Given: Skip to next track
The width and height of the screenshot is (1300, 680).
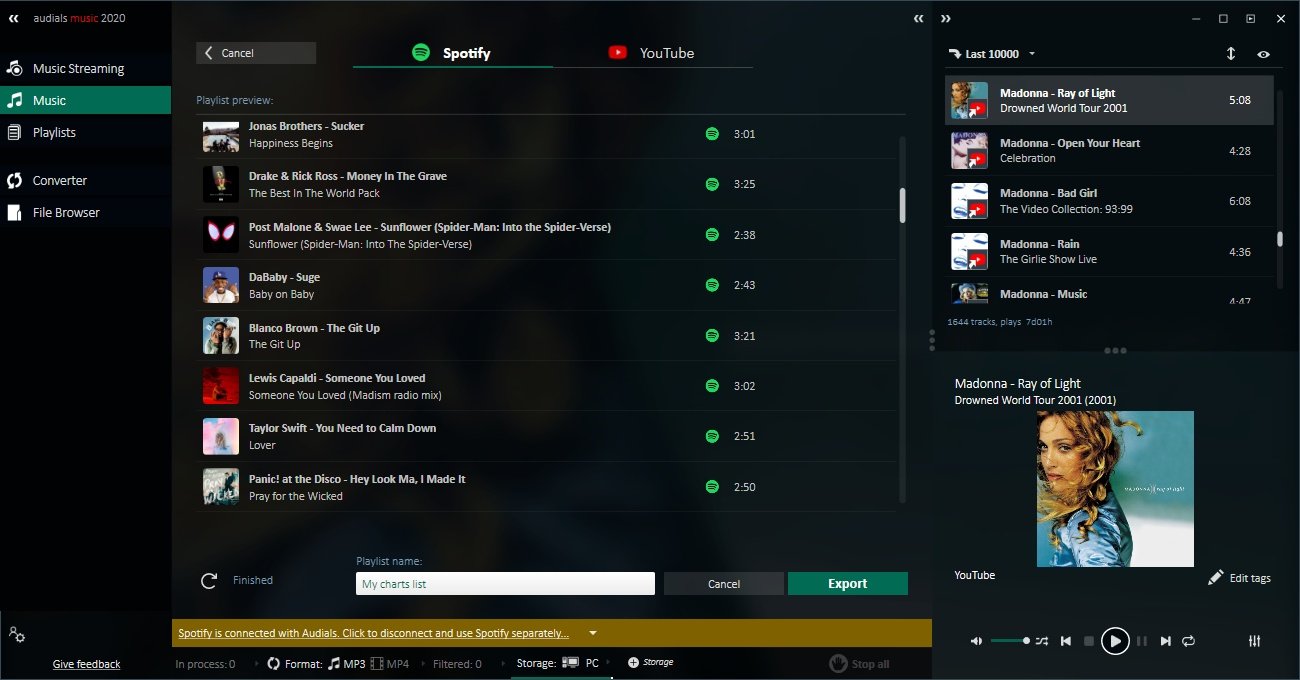Looking at the screenshot, I should point(1165,641).
